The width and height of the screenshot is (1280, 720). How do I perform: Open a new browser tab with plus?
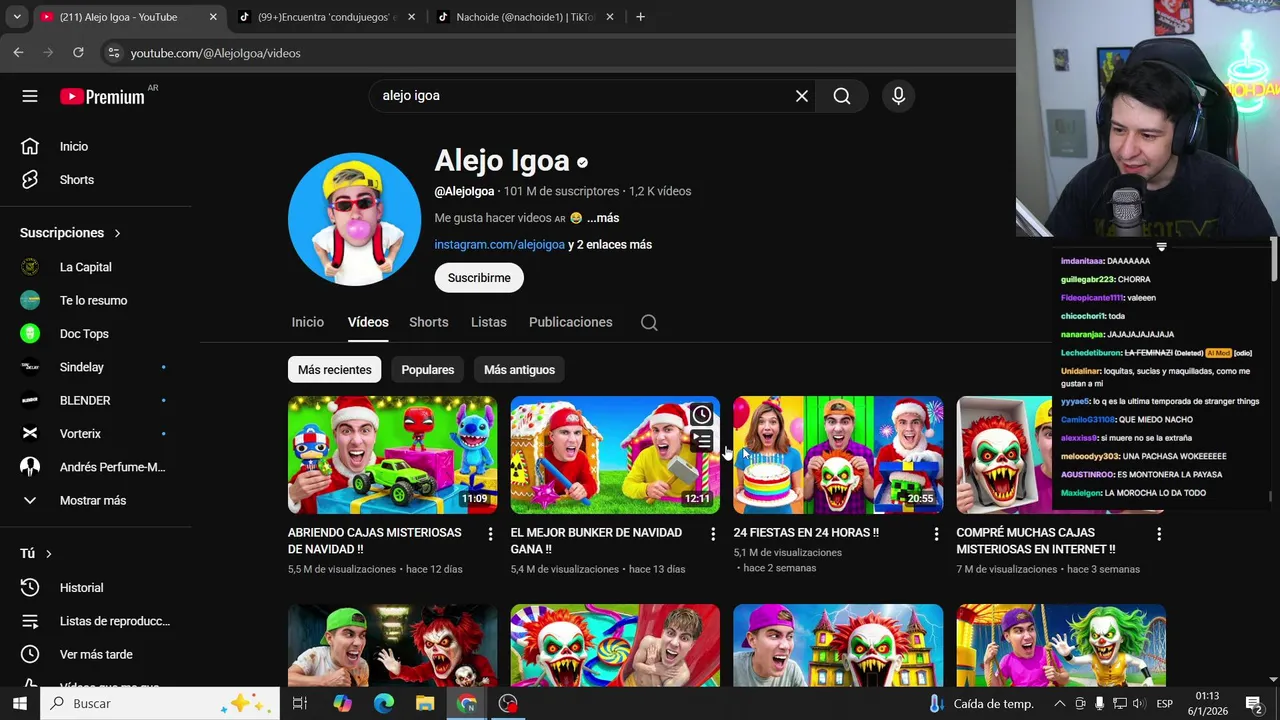coord(640,17)
